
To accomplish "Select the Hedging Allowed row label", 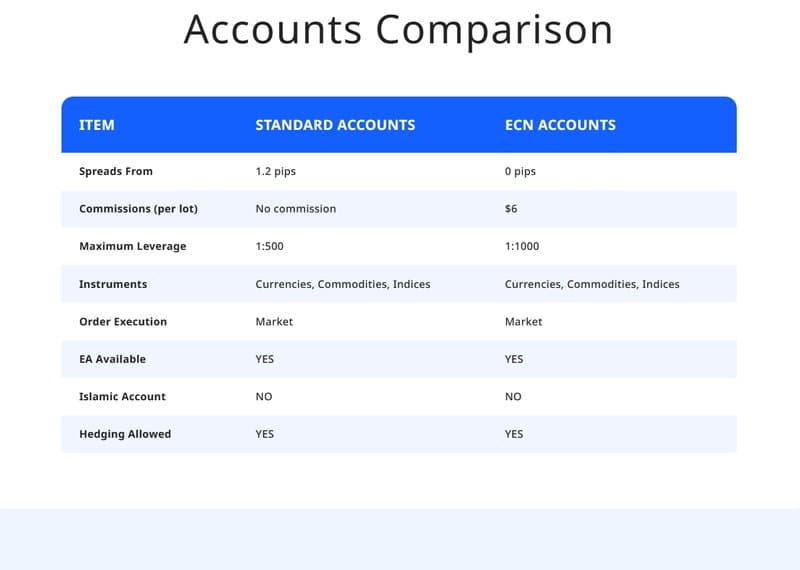I will coord(125,434).
